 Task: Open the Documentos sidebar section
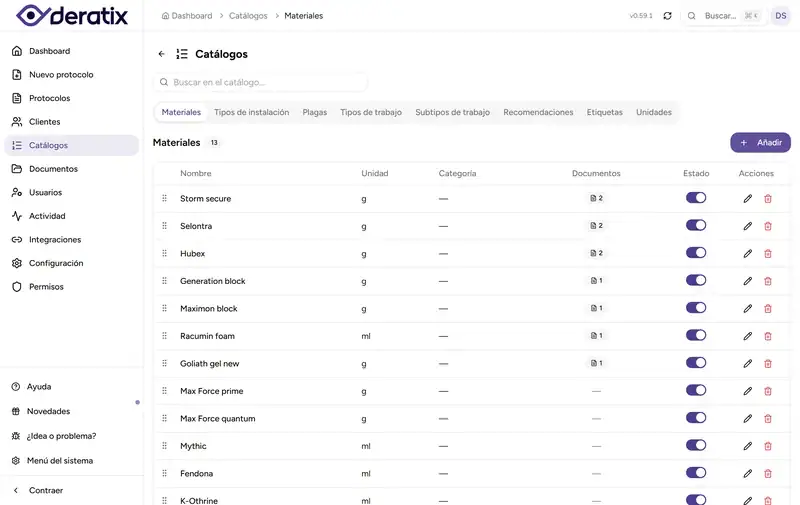pyautogui.click(x=71, y=169)
